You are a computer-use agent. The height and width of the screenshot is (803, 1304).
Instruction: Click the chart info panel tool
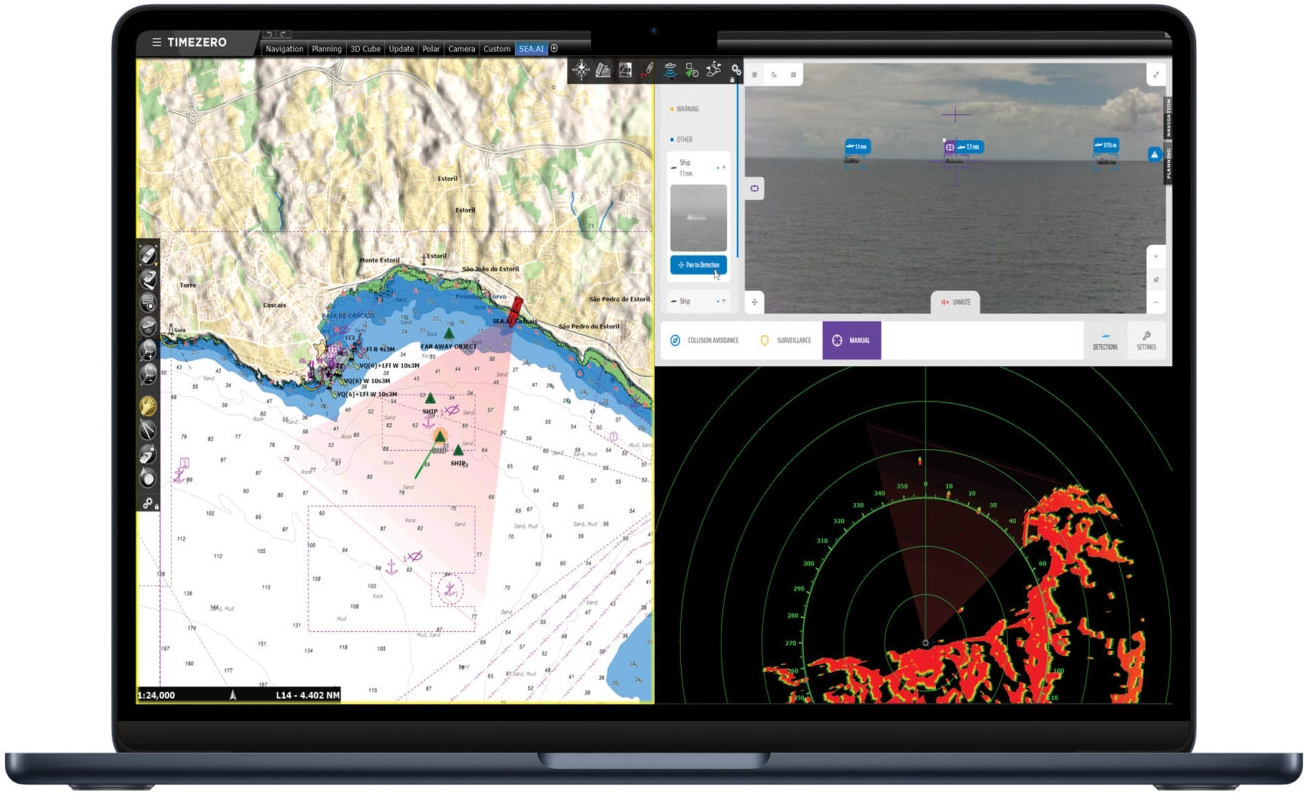click(x=148, y=302)
